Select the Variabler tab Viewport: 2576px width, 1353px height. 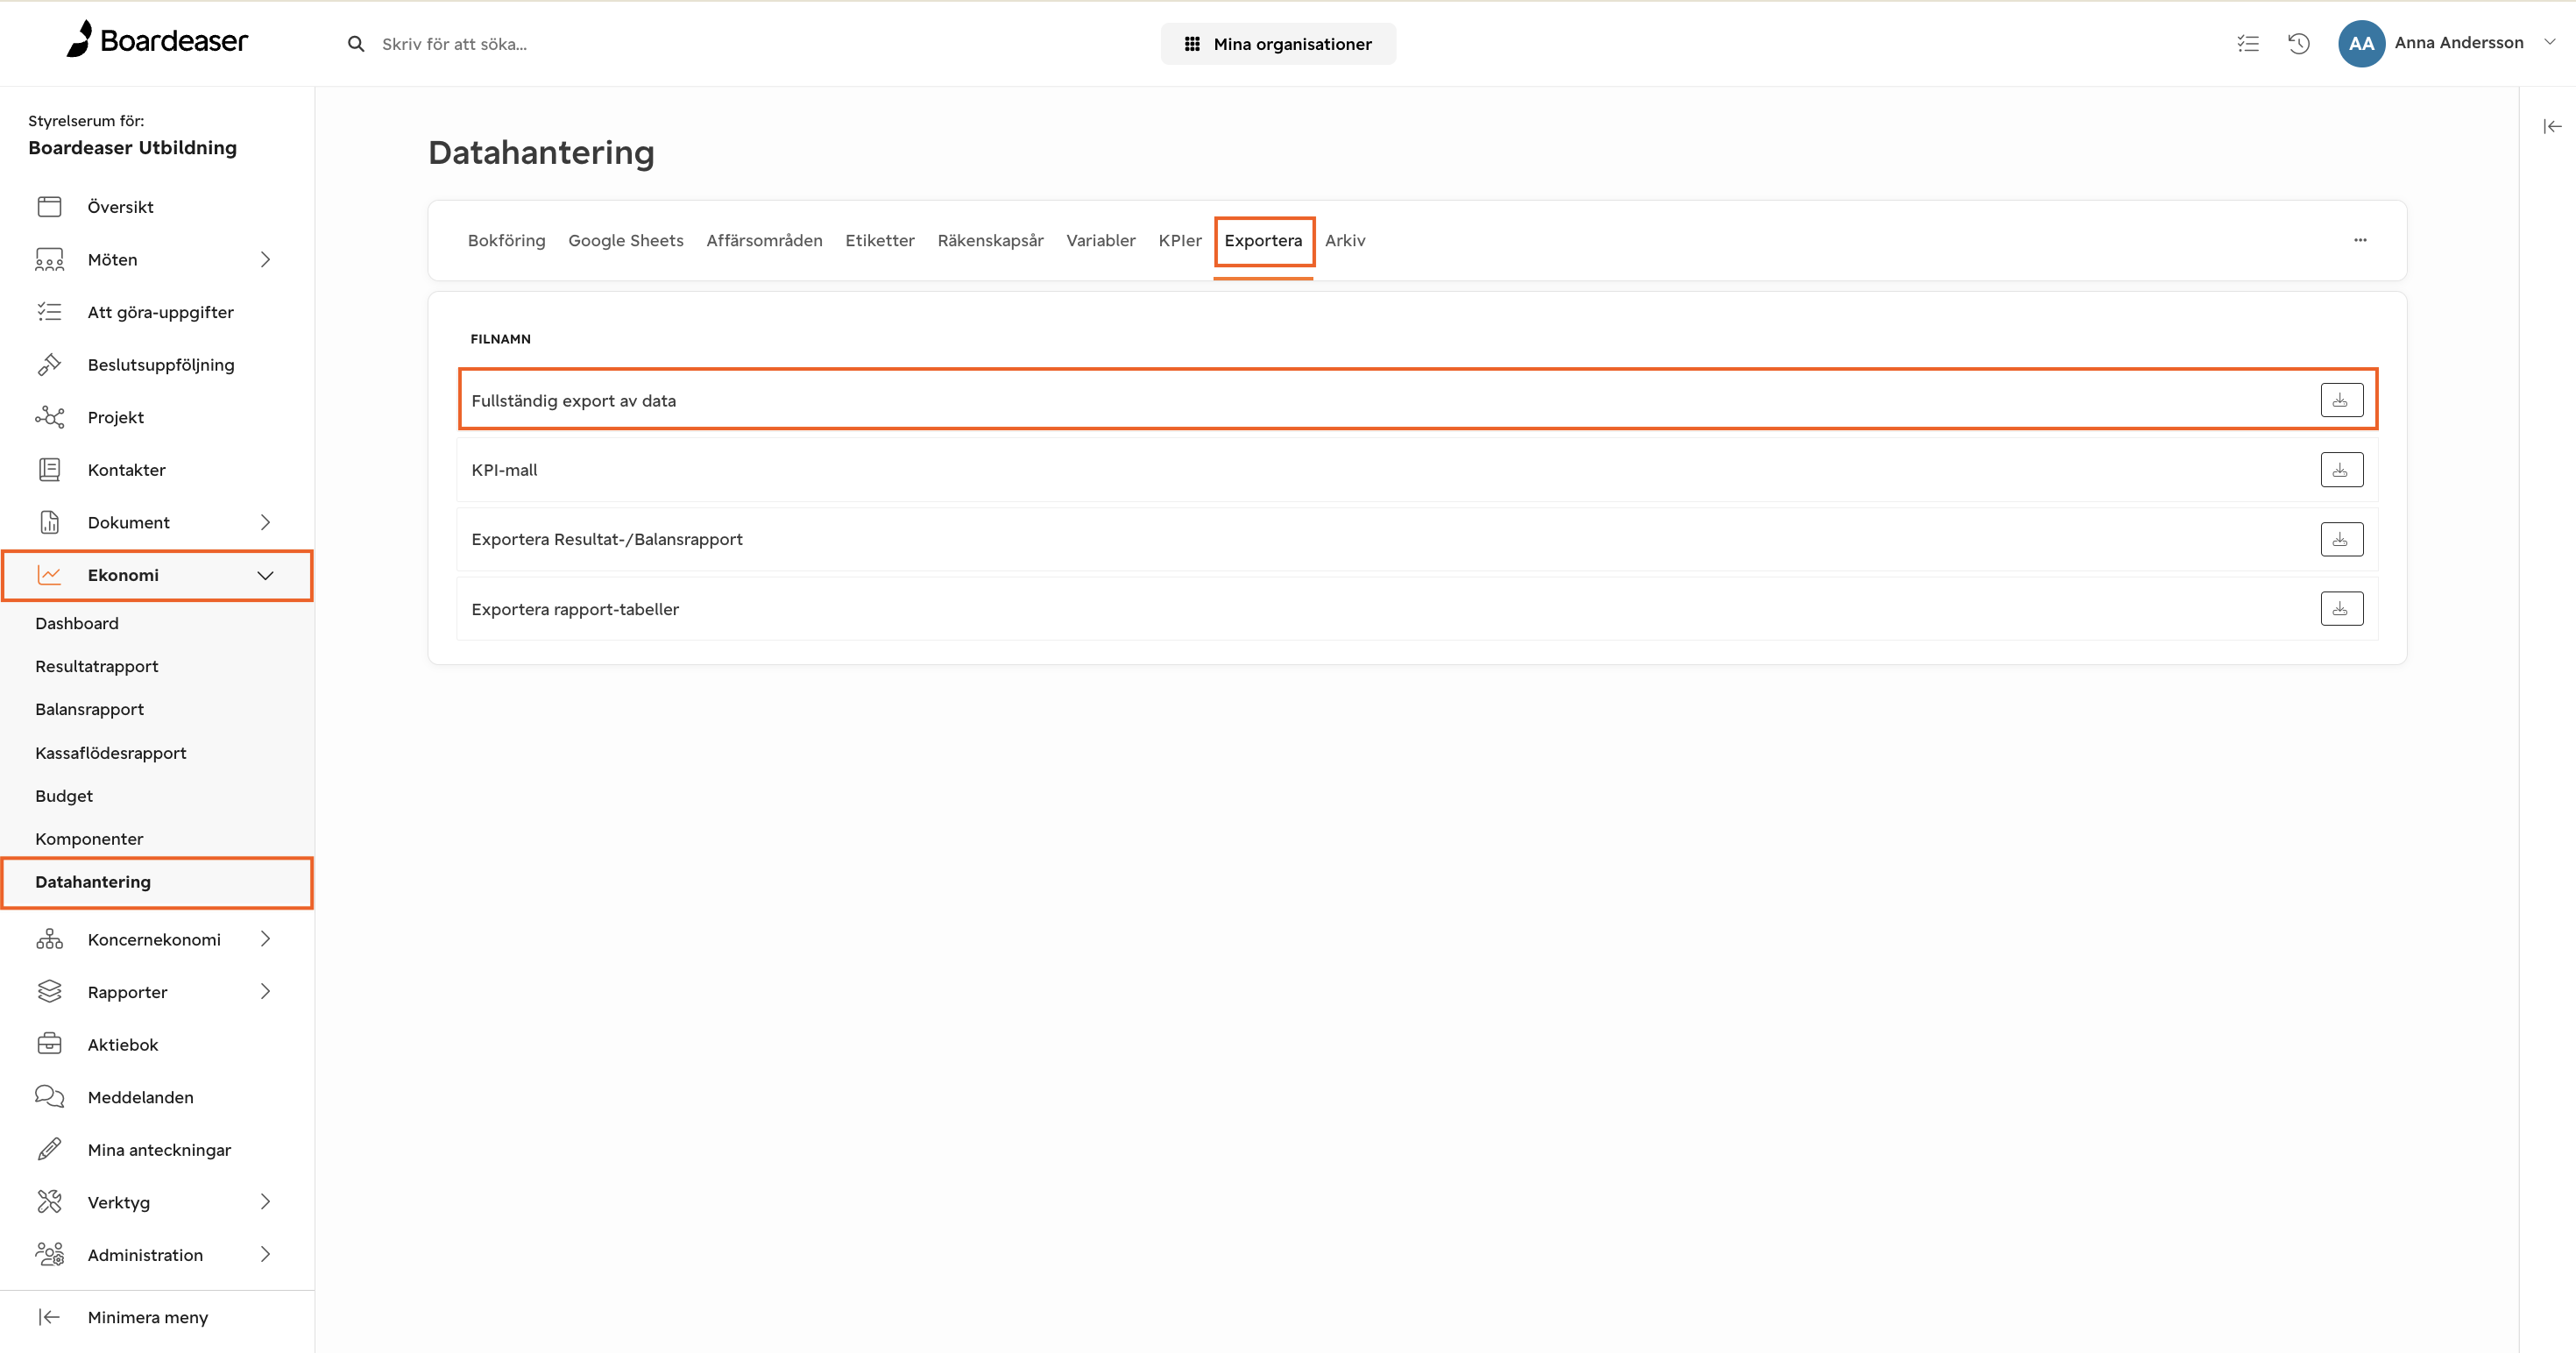(x=1101, y=240)
